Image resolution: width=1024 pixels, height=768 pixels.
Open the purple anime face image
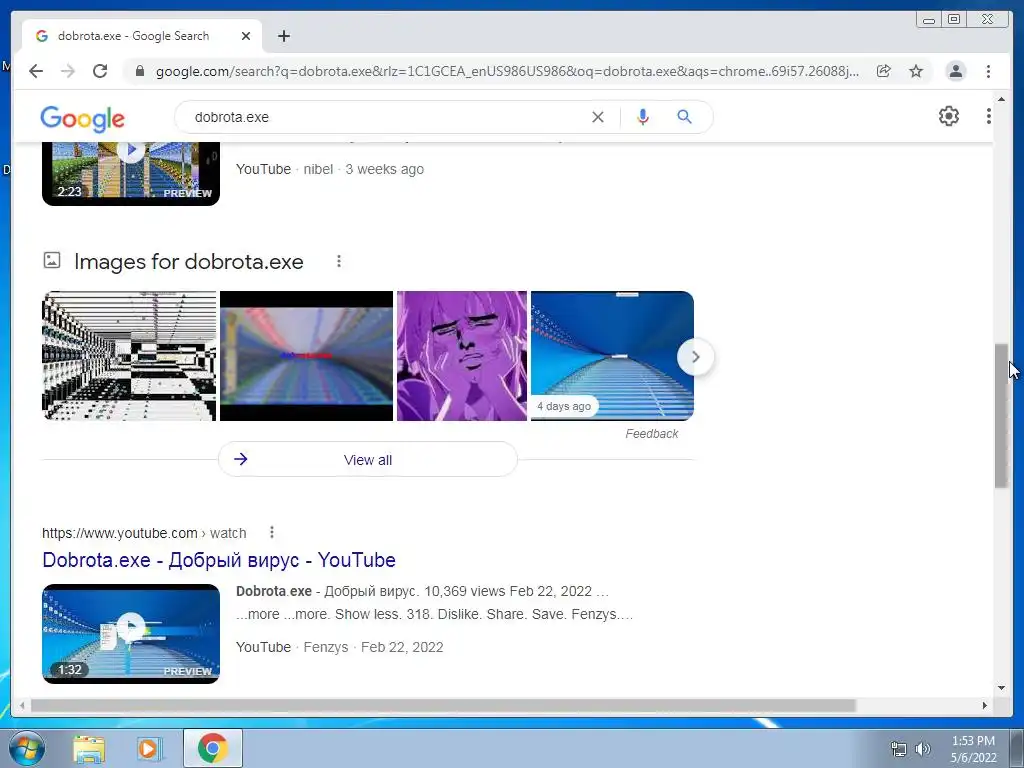pos(462,356)
